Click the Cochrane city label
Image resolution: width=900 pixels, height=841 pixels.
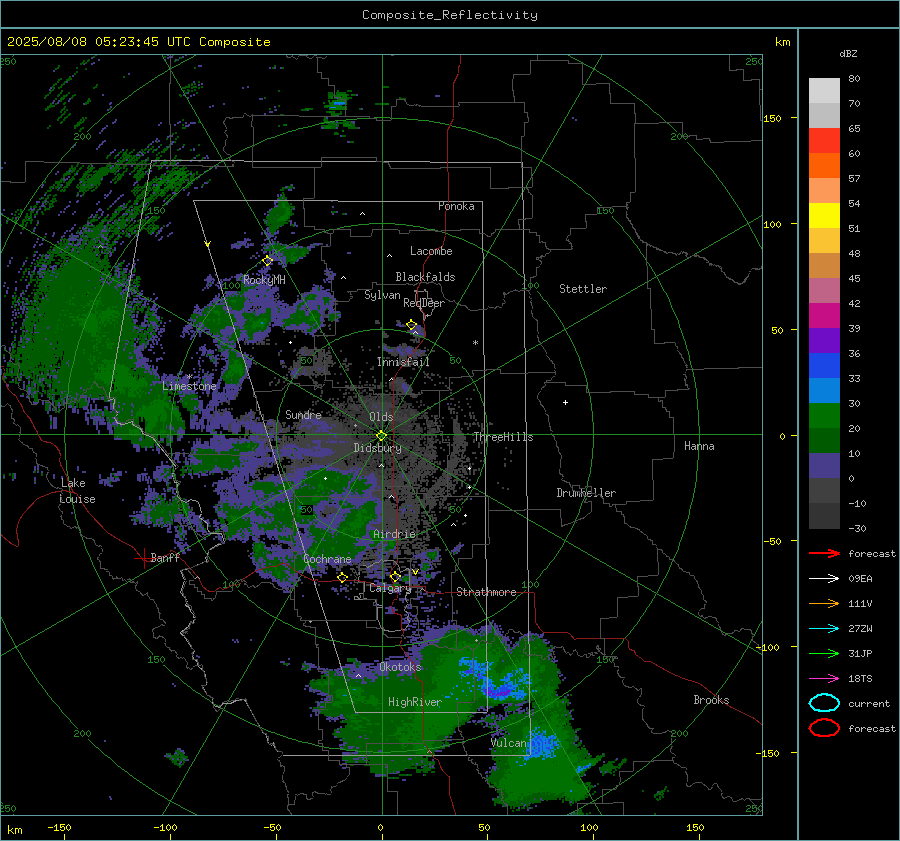327,559
